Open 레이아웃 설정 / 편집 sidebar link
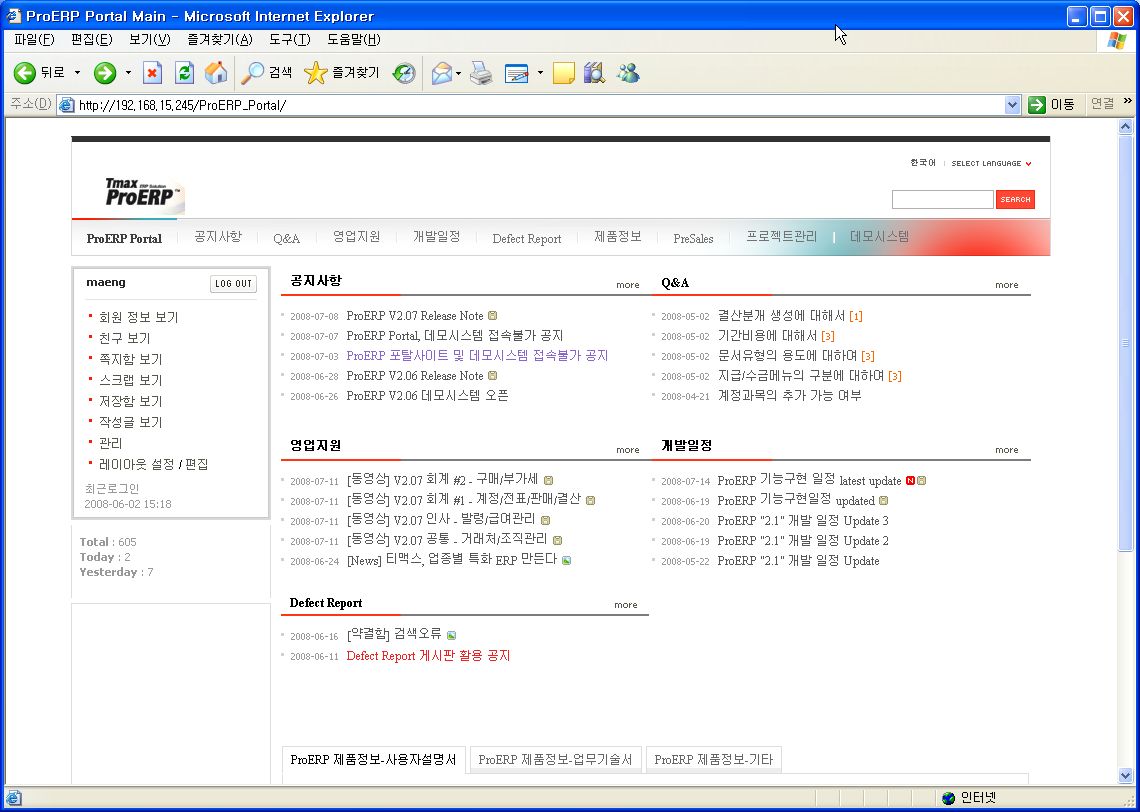The height and width of the screenshot is (812, 1140). [153, 464]
